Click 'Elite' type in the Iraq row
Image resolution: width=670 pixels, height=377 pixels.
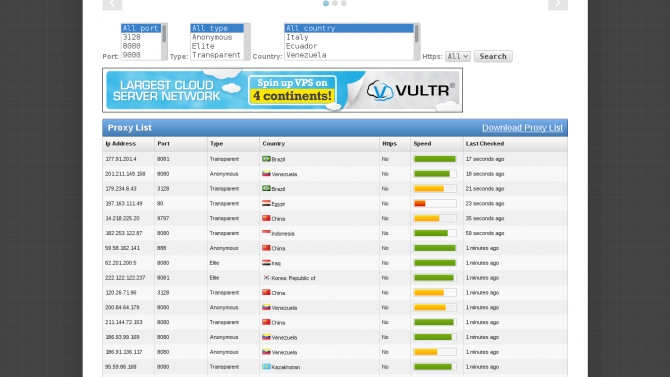(215, 263)
